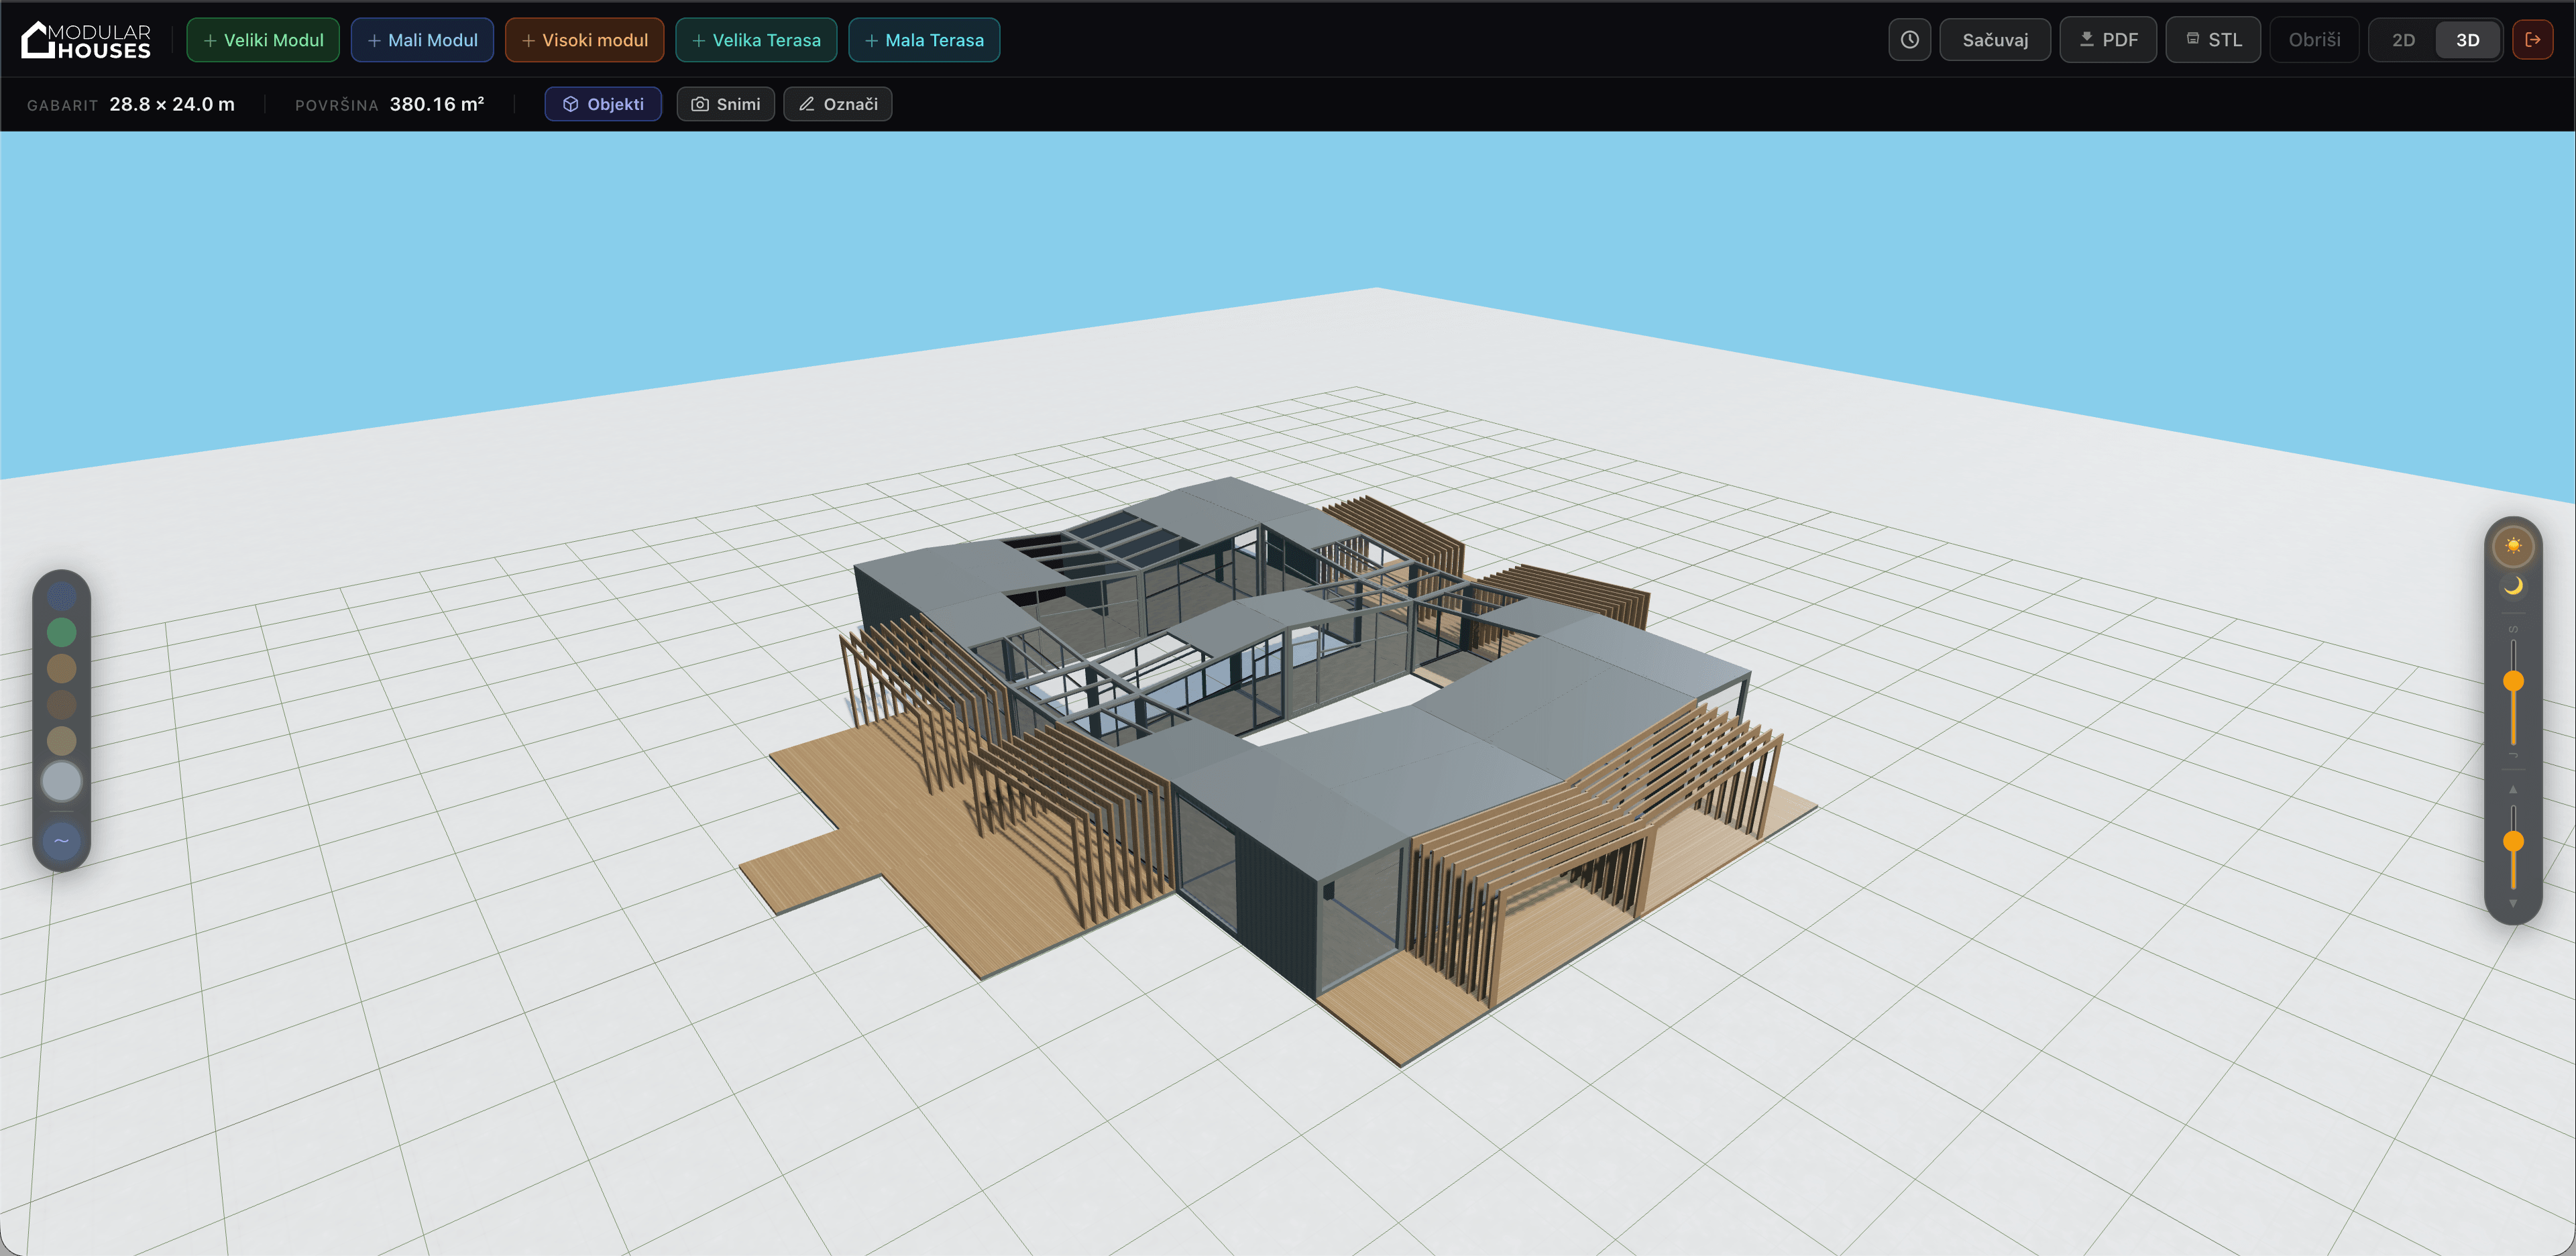This screenshot has width=2576, height=1256.
Task: Add a Mala Terasa
Action: click(x=924, y=40)
